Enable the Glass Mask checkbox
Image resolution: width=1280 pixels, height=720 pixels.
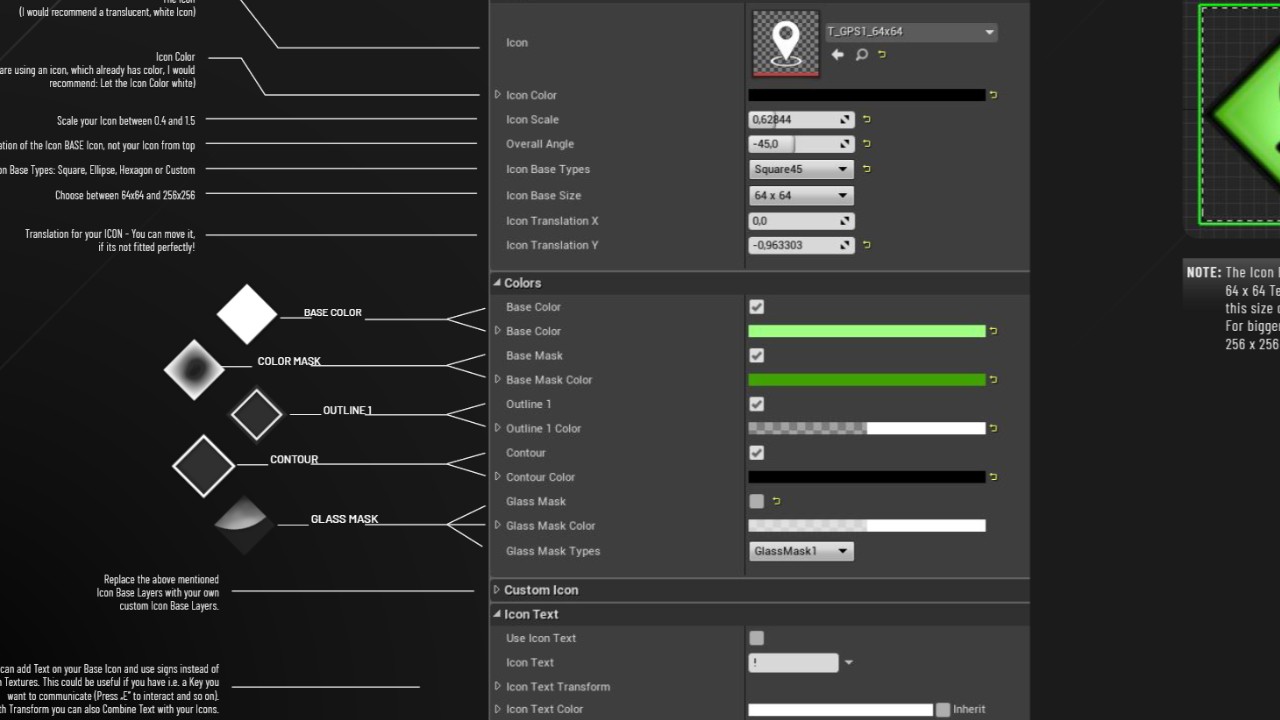pyautogui.click(x=757, y=501)
